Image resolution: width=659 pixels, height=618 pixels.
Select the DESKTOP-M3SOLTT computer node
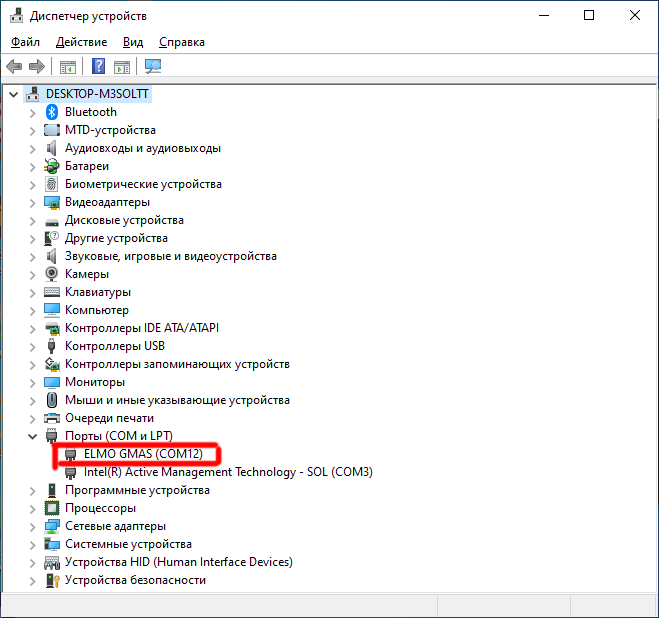(97, 94)
